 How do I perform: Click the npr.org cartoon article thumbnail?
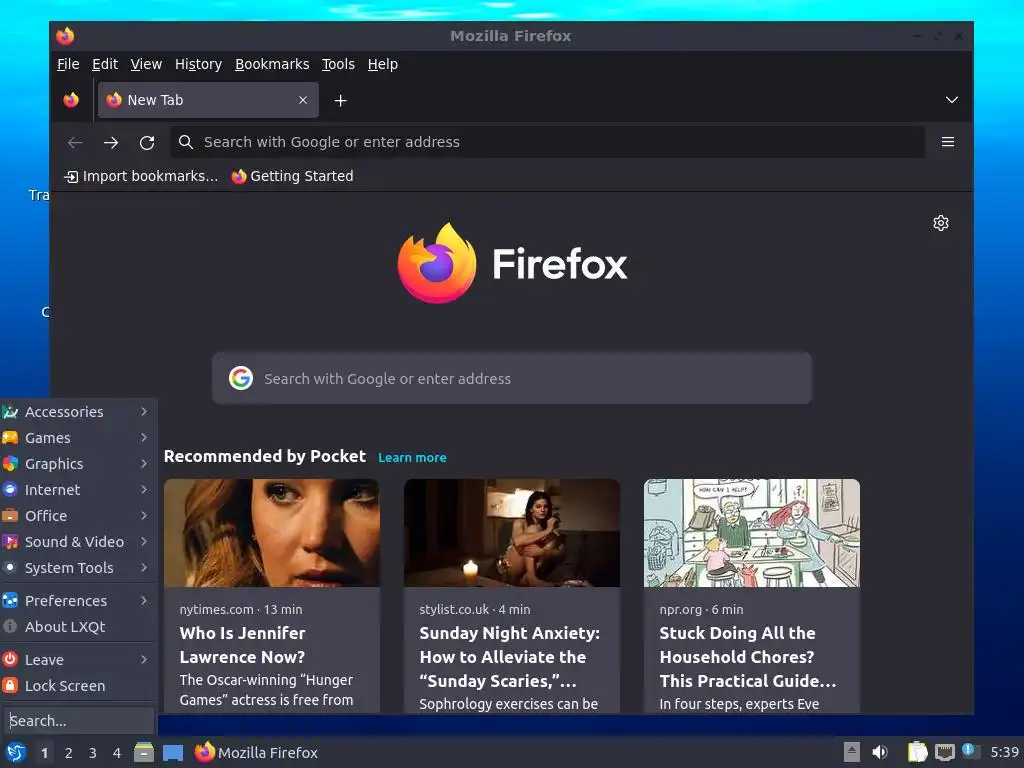pyautogui.click(x=752, y=533)
